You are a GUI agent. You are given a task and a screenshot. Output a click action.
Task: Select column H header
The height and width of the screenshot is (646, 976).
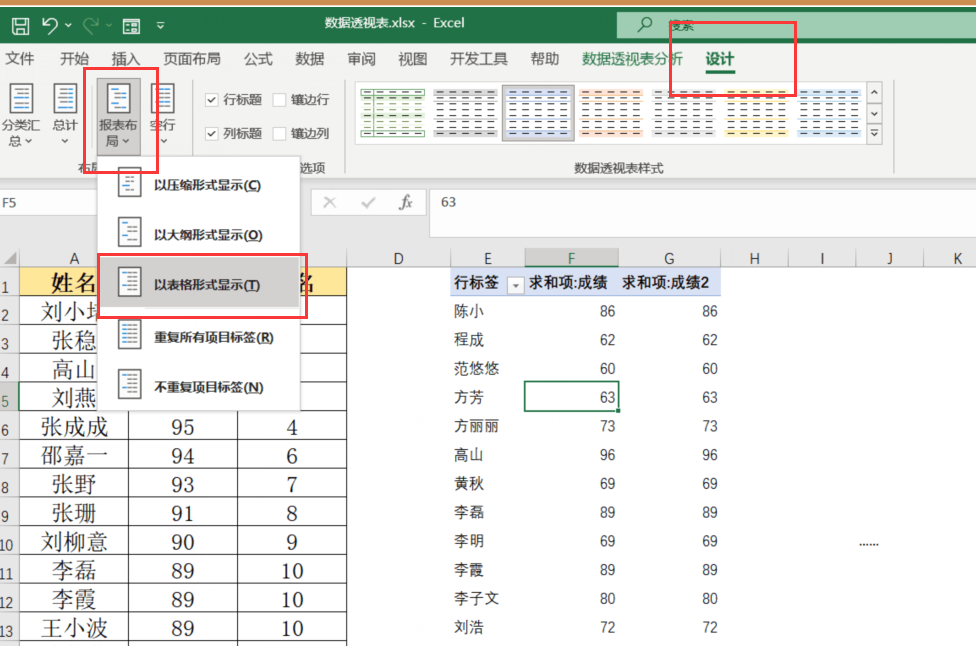[754, 258]
